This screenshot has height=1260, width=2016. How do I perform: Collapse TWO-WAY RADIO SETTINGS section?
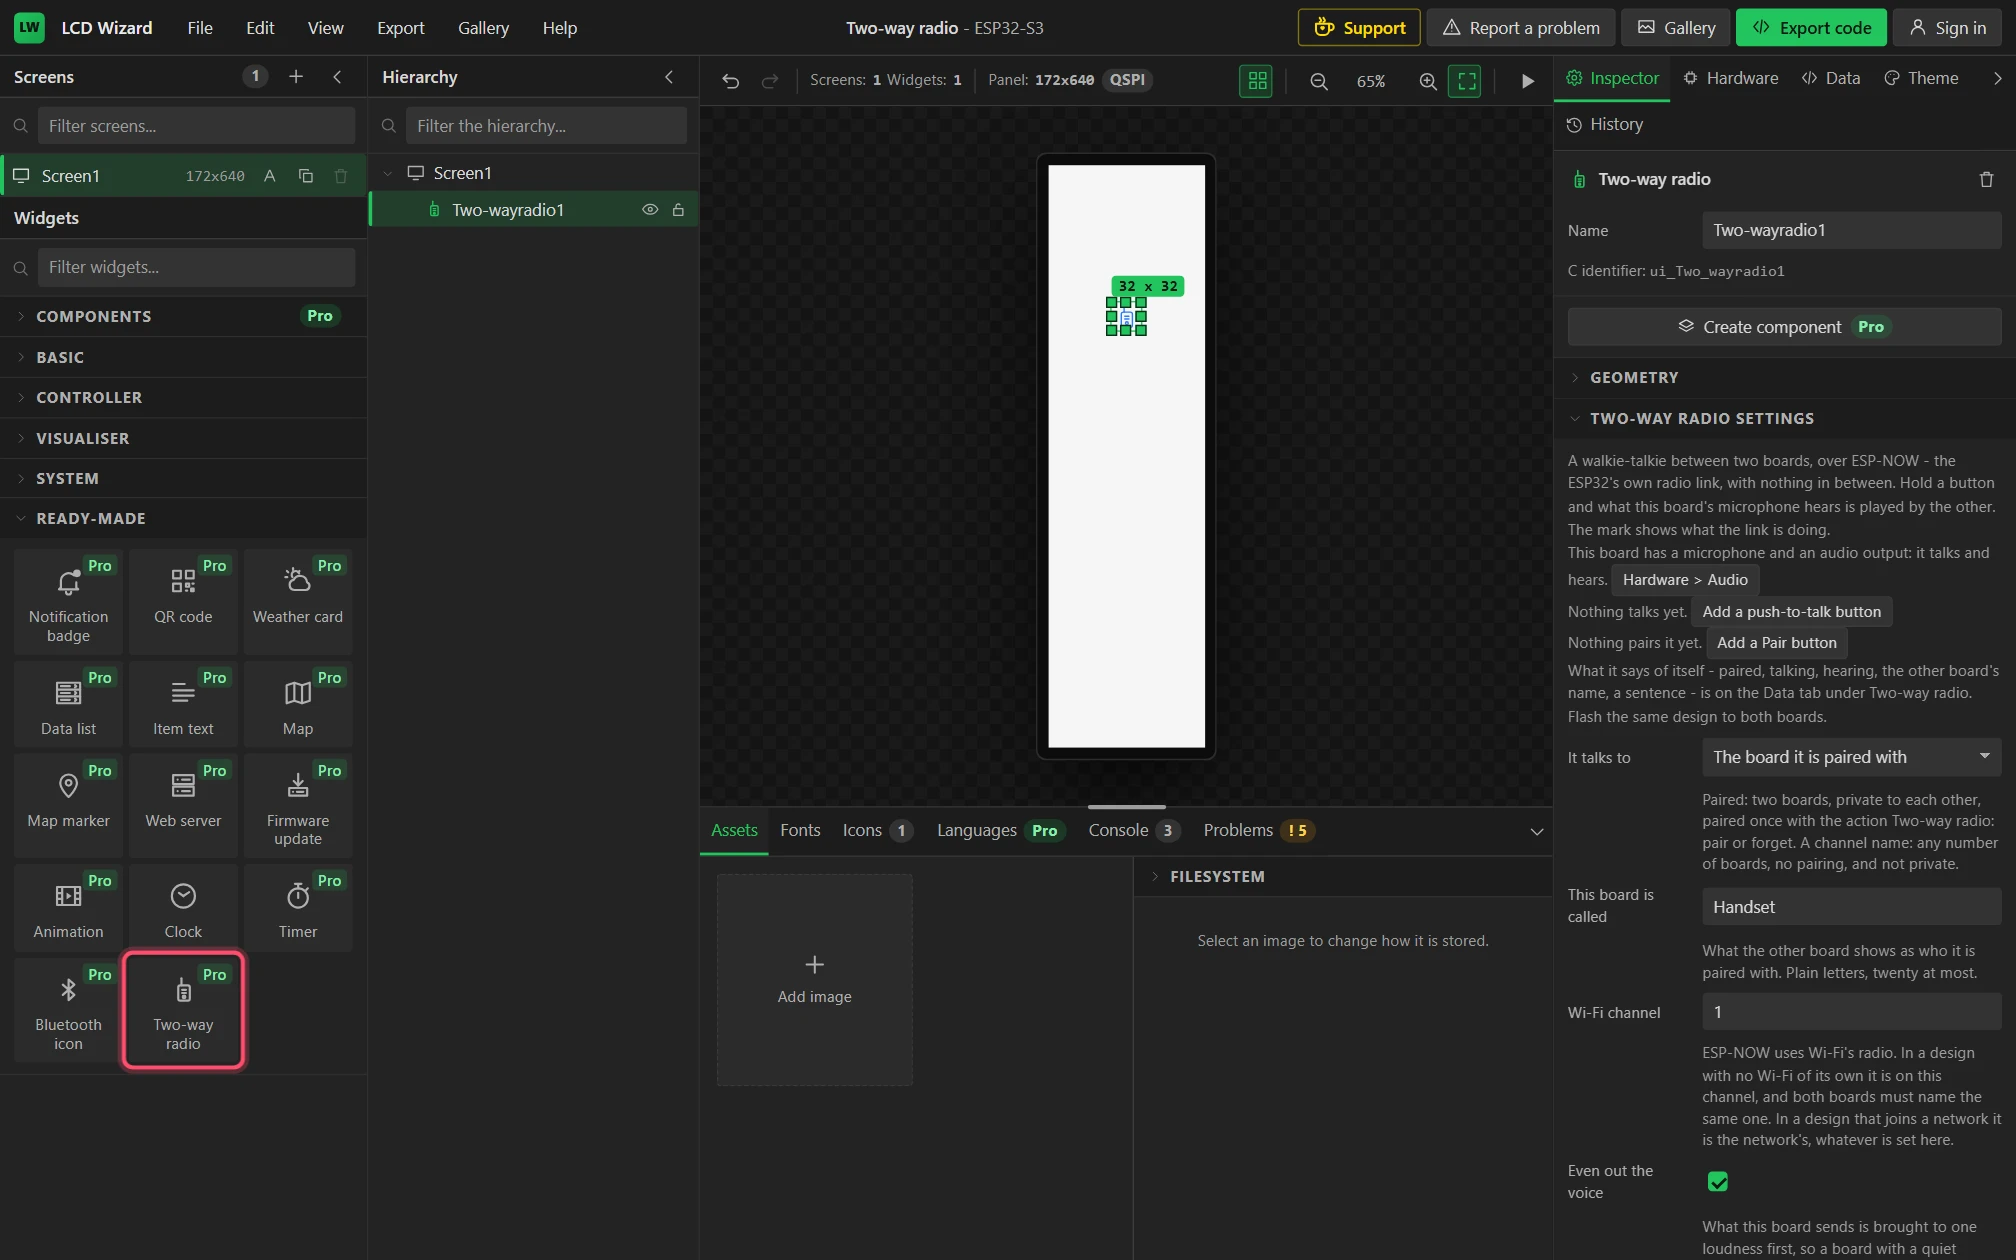click(1785, 419)
